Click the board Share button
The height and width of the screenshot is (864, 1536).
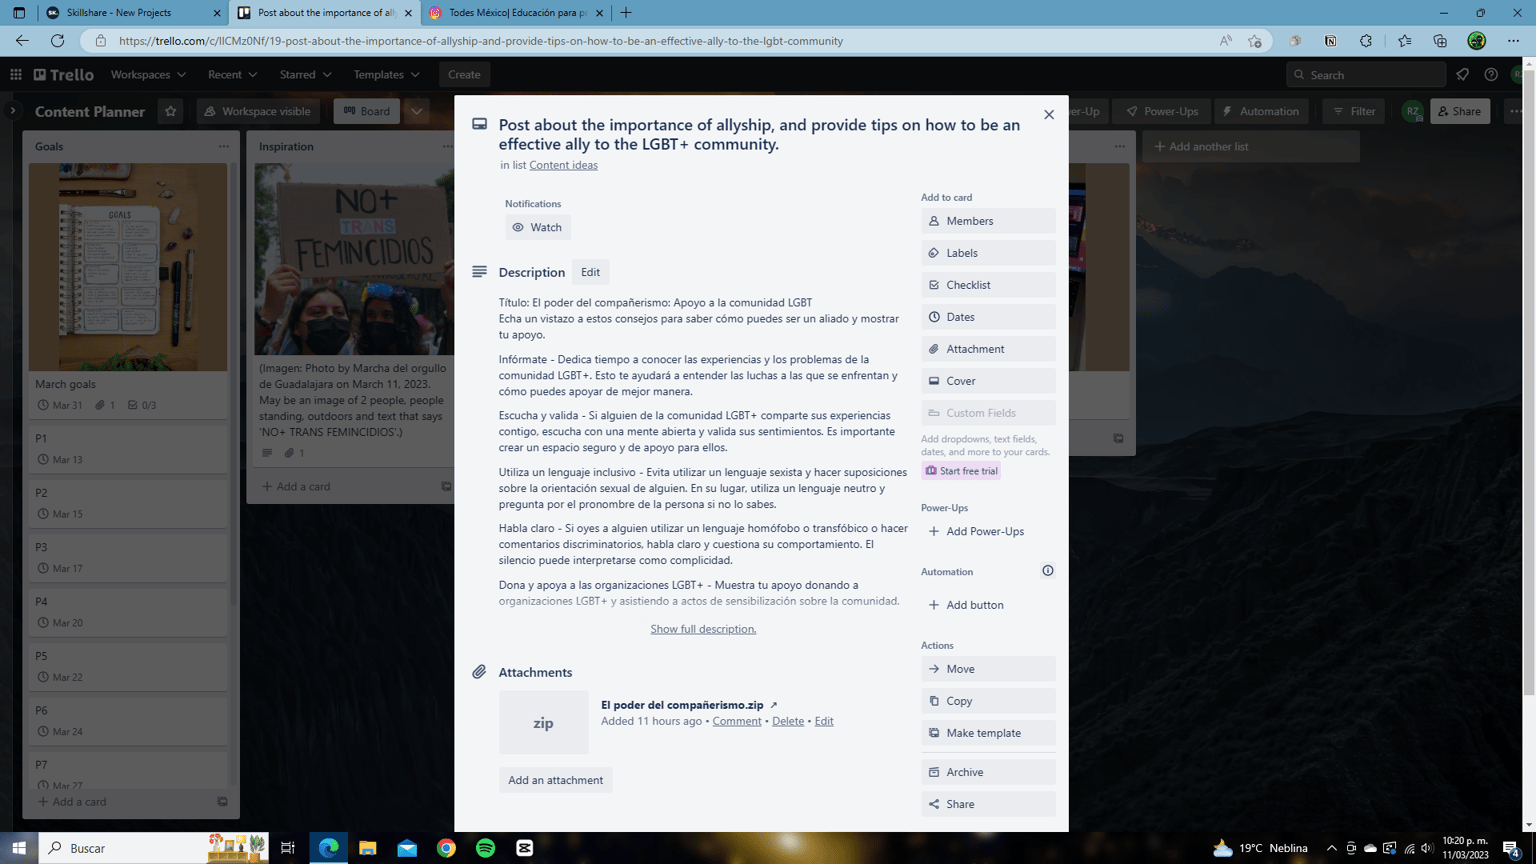[1459, 111]
